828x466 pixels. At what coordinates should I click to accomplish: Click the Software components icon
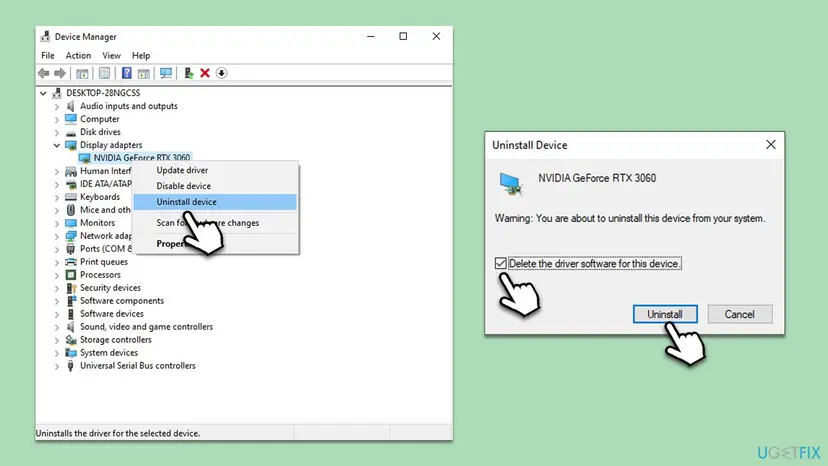71,301
